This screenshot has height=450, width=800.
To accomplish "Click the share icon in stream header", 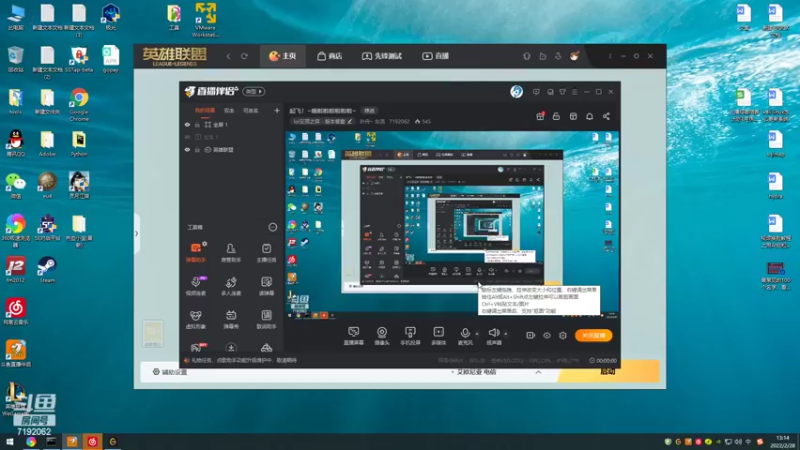I will 606,116.
